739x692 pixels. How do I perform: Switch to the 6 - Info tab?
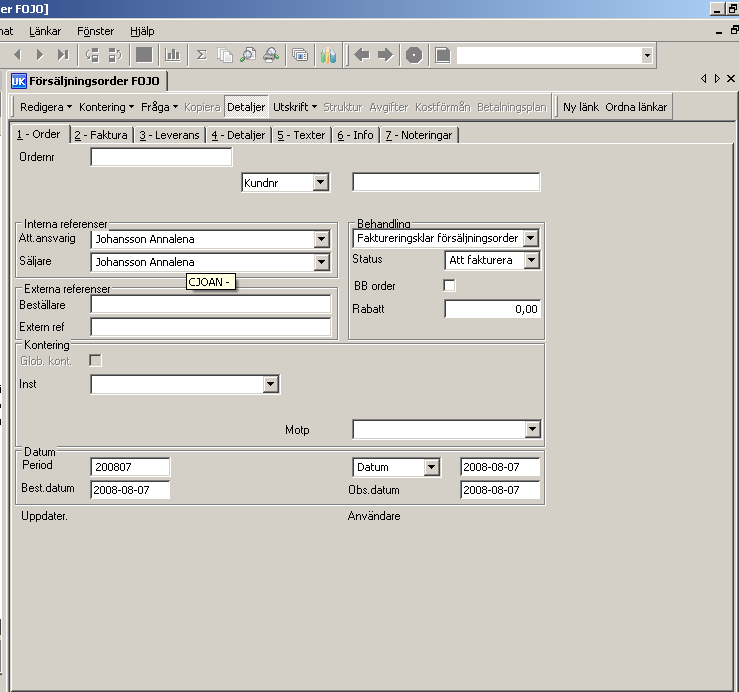(355, 135)
